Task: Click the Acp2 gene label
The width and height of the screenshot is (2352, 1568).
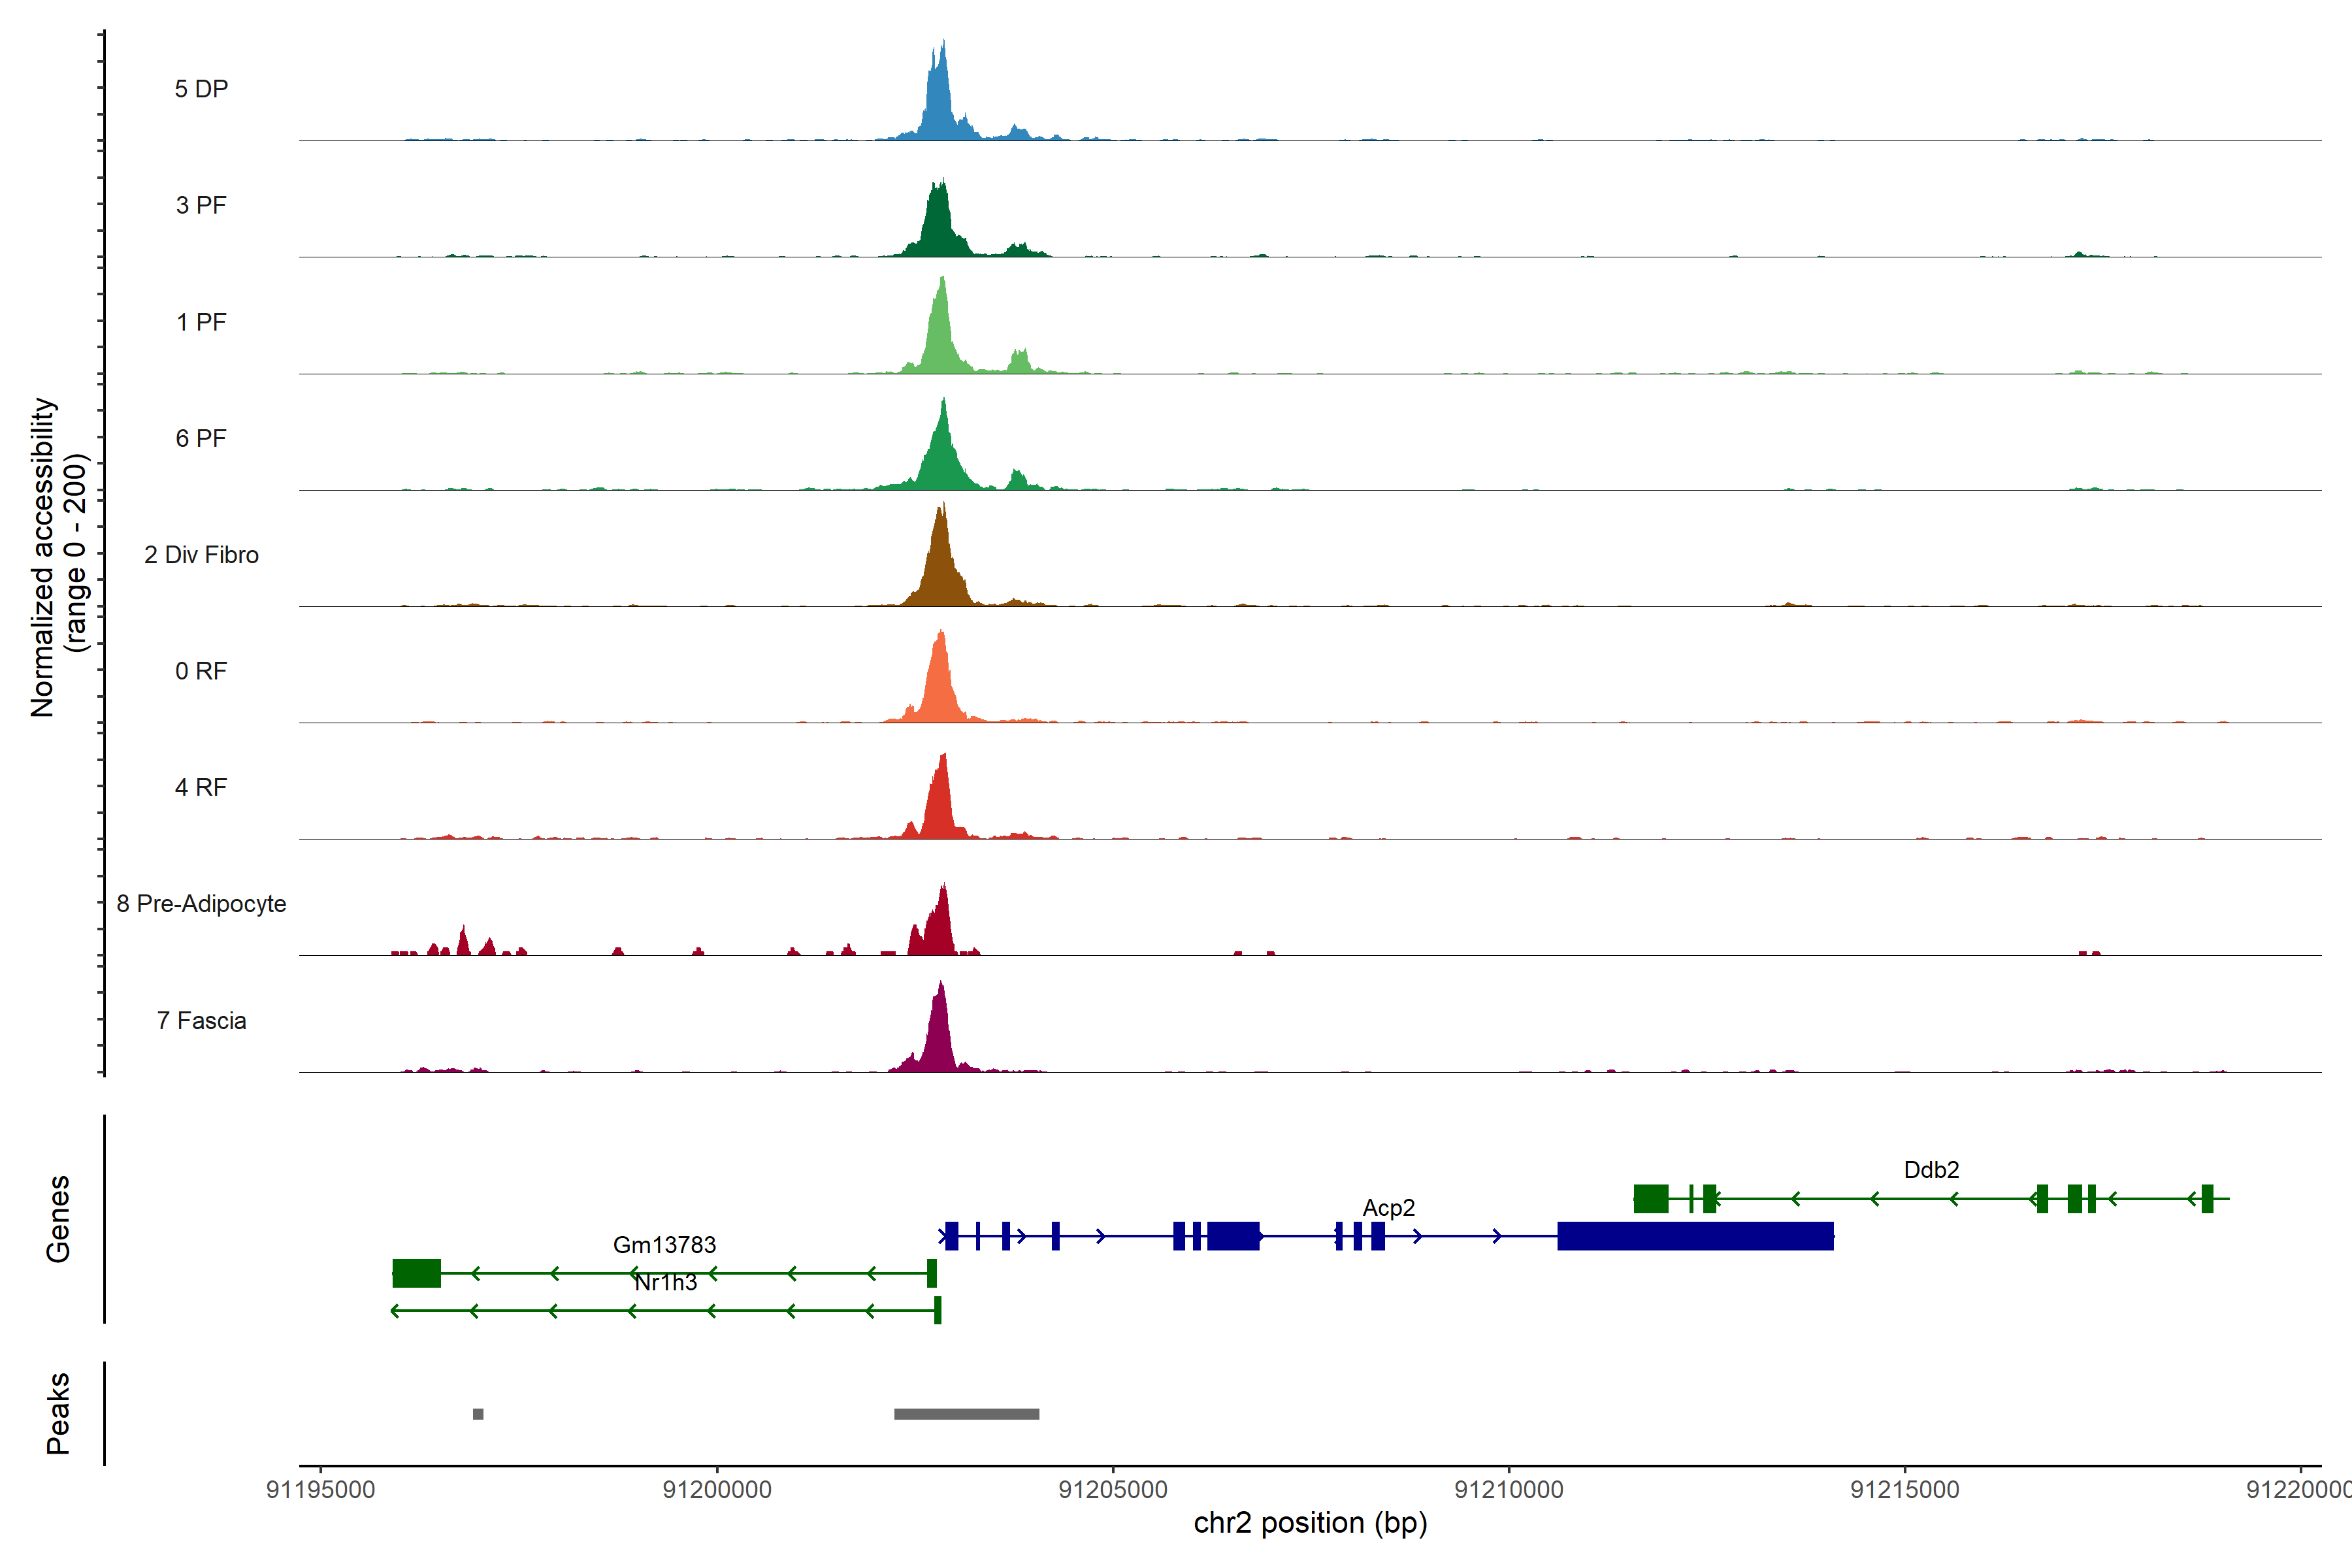Action: (1388, 1207)
